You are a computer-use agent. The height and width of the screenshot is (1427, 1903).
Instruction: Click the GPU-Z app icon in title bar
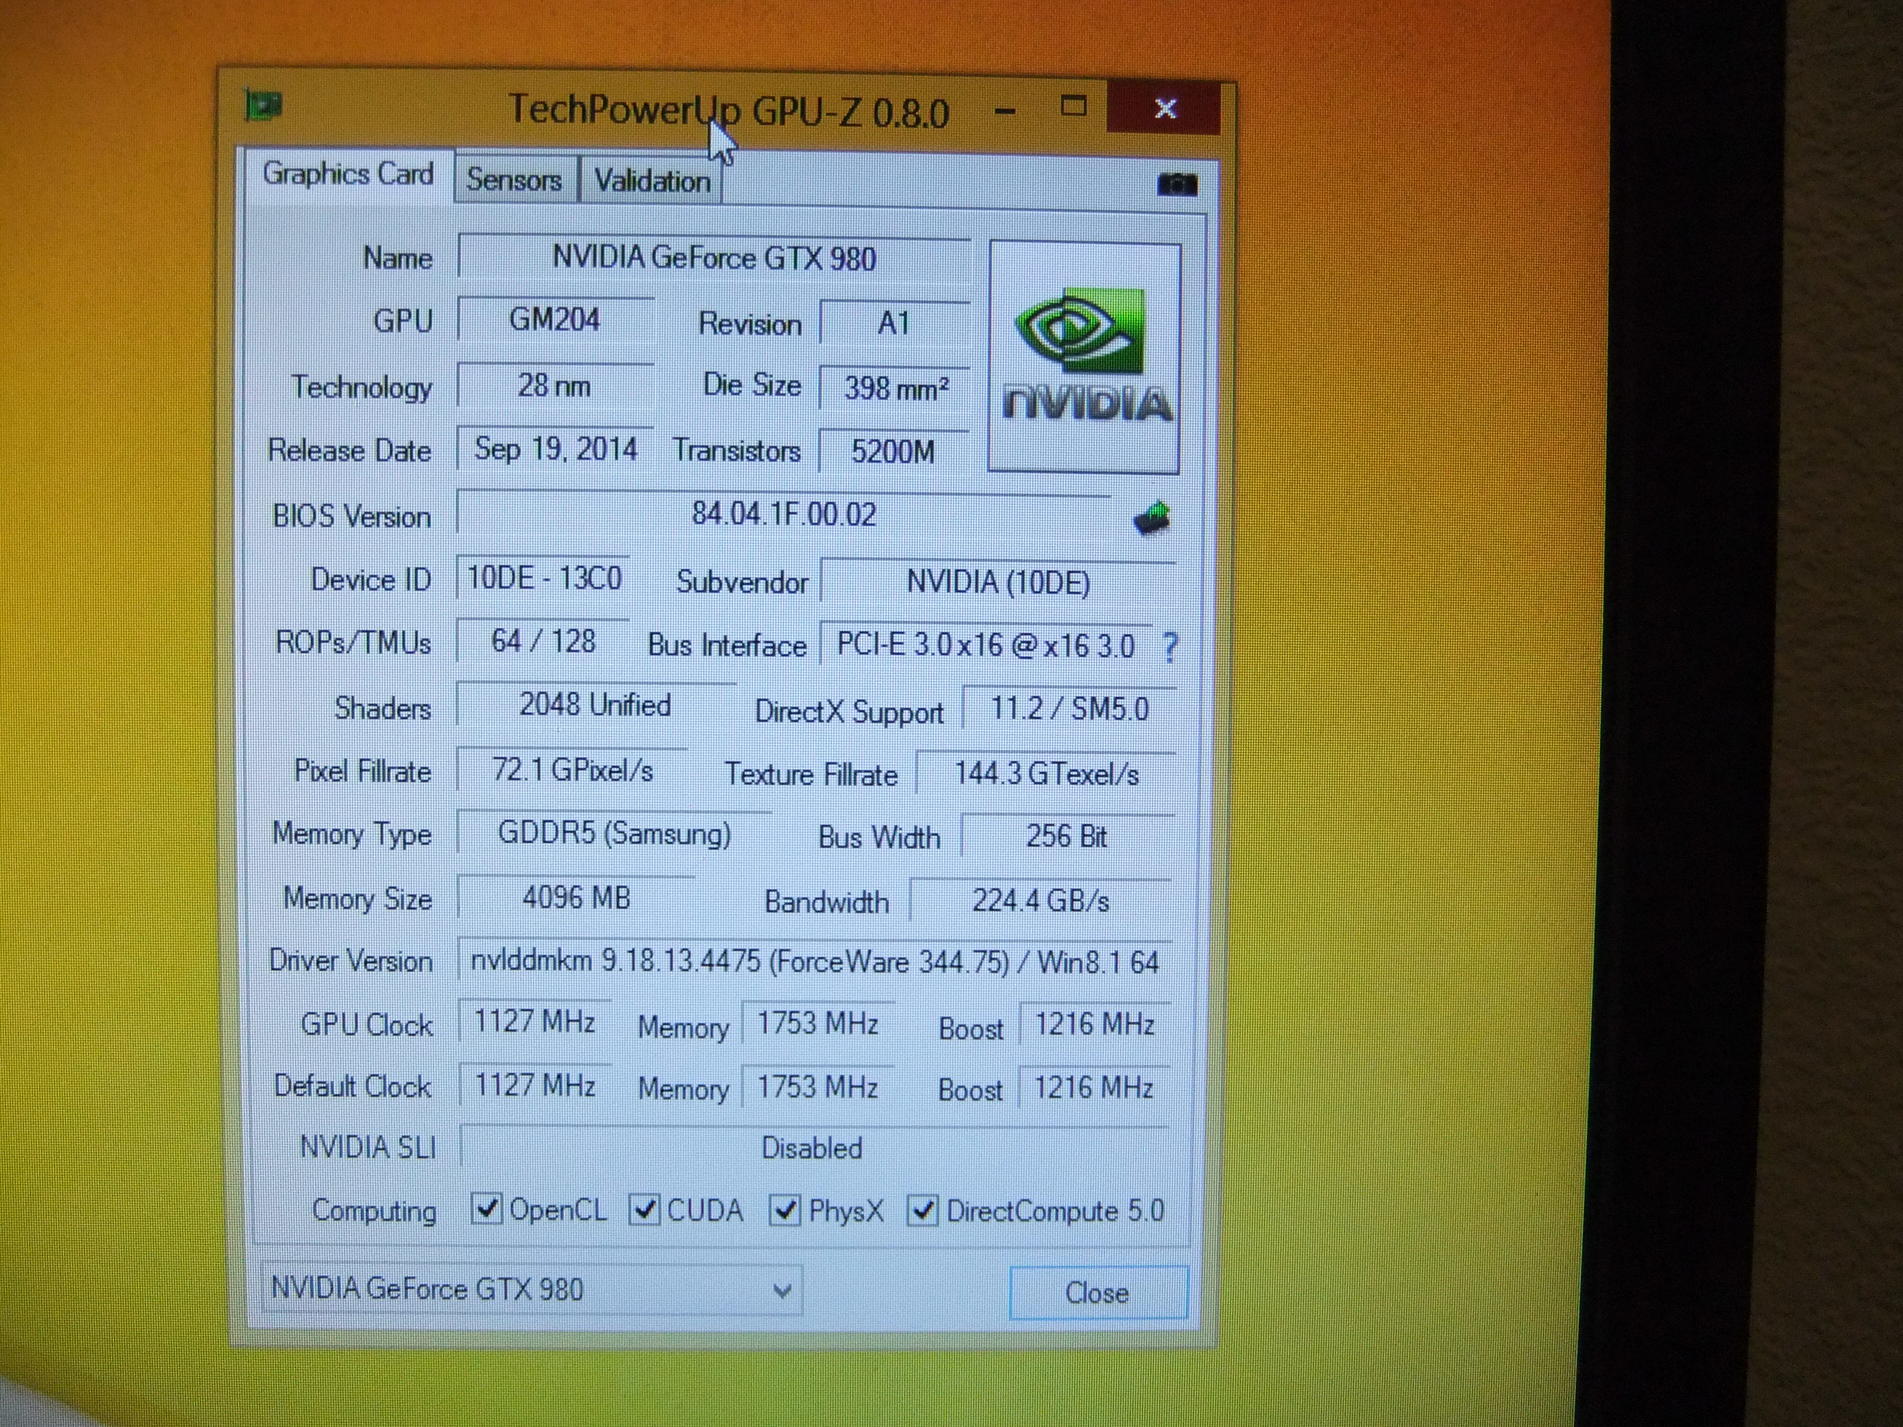click(x=263, y=104)
